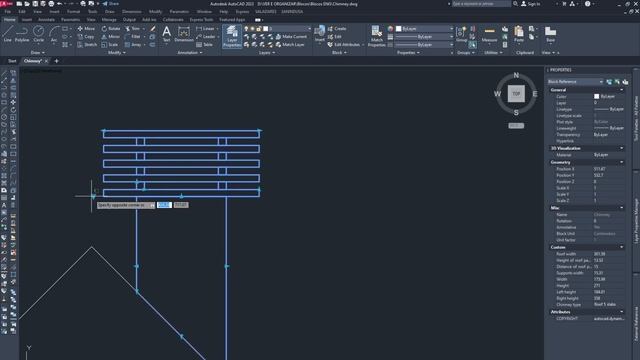Open the Measure tool

(489, 35)
